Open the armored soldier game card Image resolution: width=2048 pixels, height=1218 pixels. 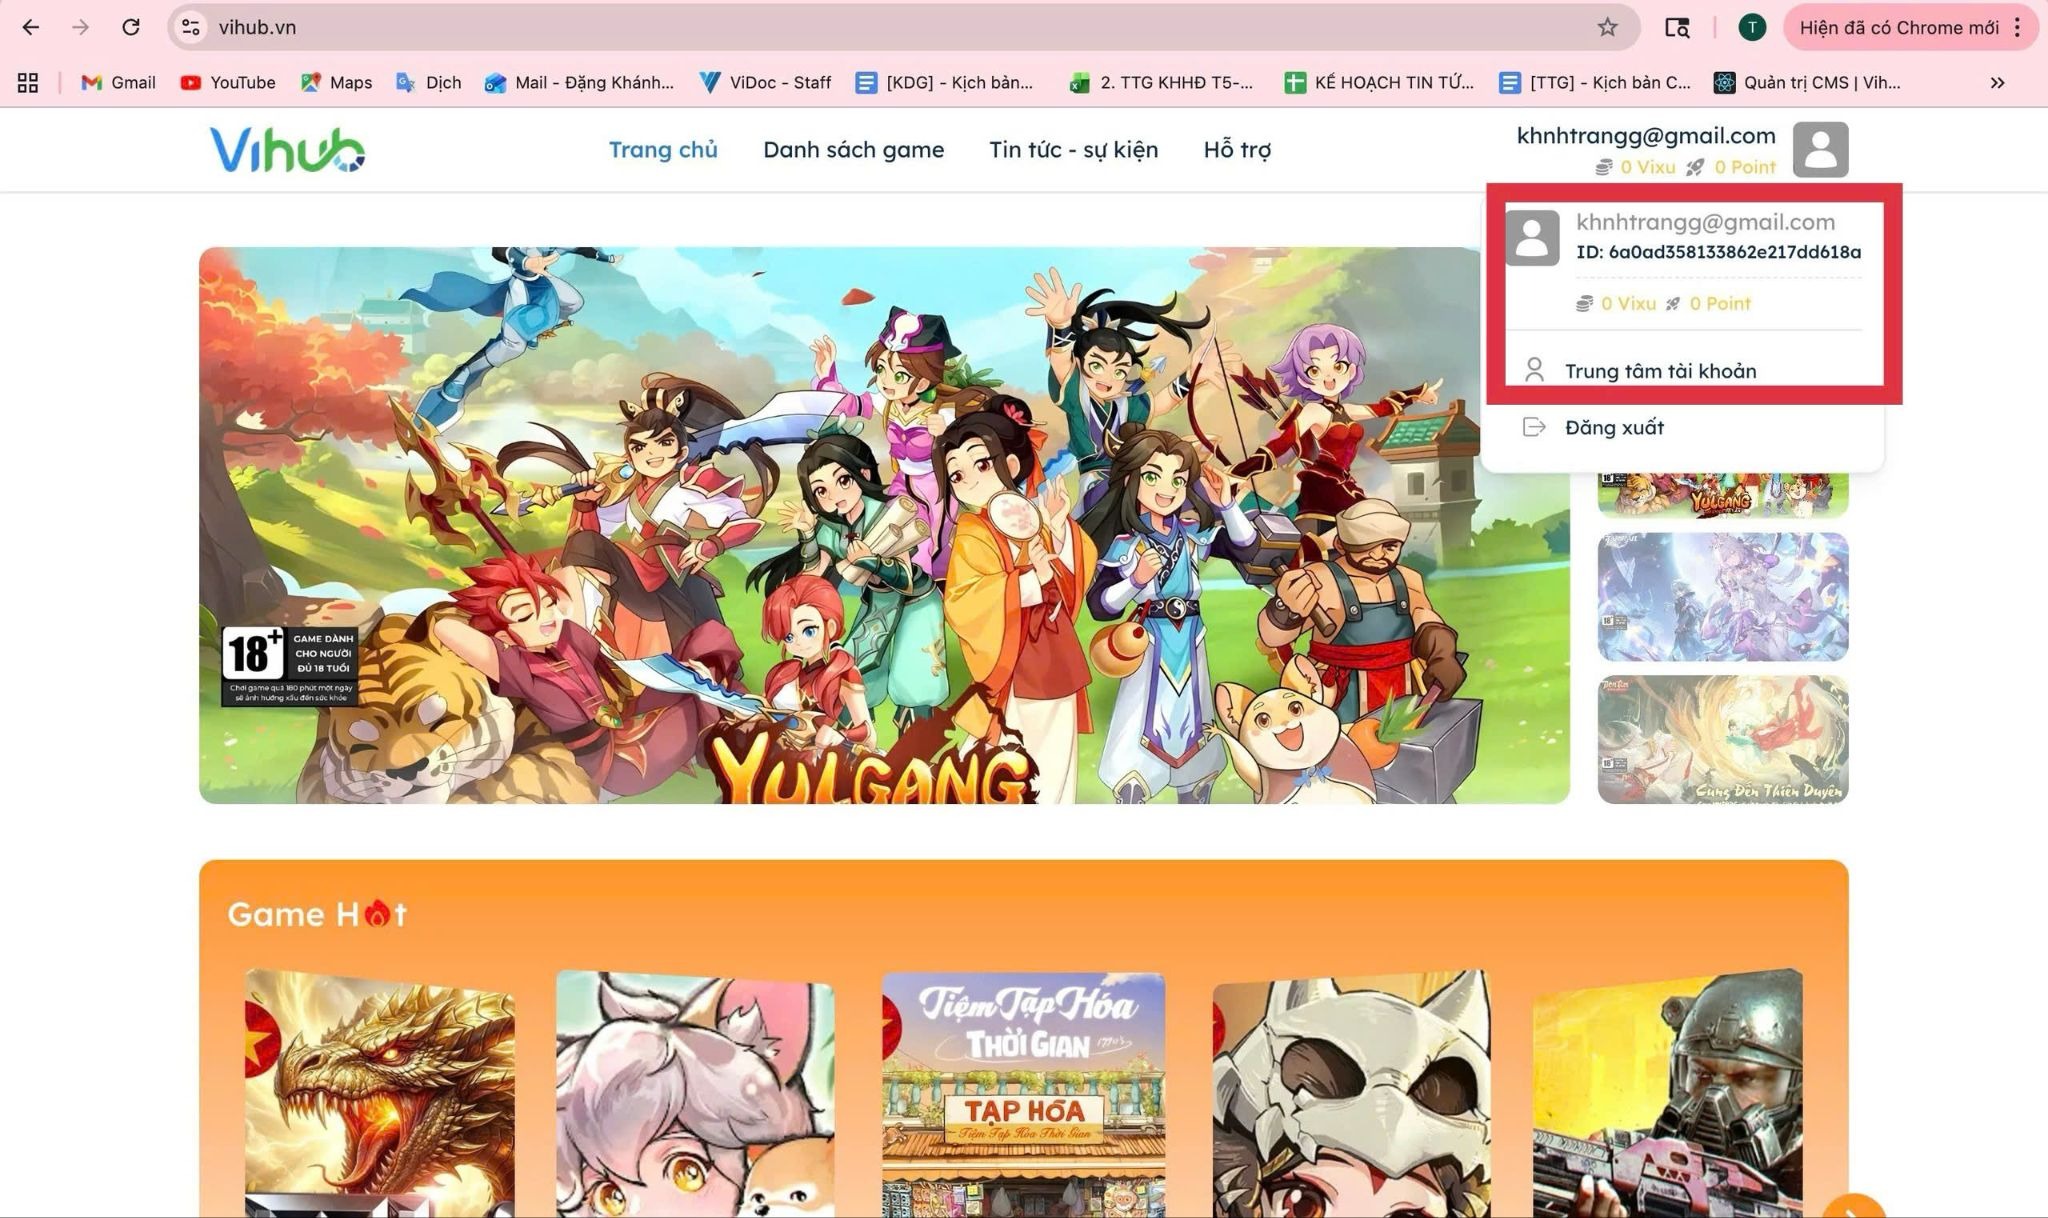1667,1093
